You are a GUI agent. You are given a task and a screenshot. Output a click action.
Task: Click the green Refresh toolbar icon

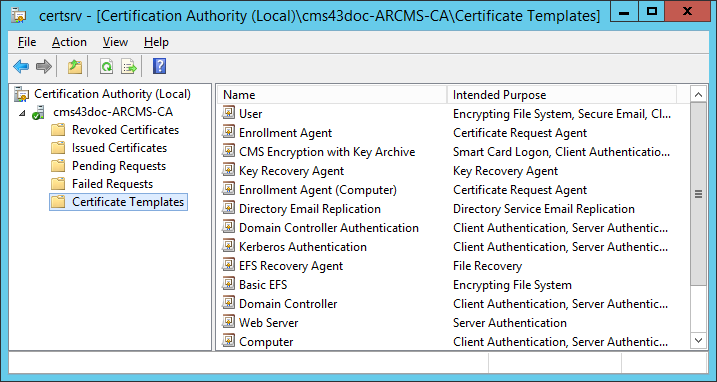tap(107, 67)
